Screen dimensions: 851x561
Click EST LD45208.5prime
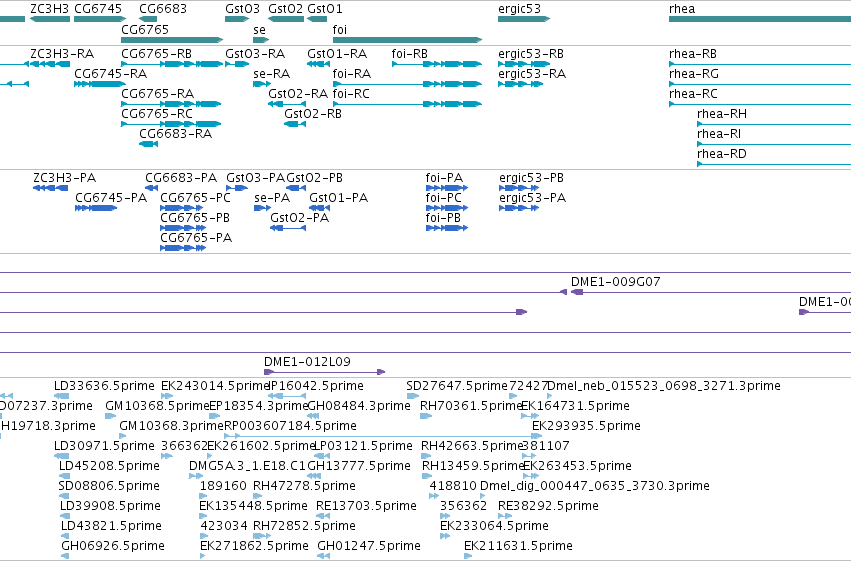click(109, 467)
